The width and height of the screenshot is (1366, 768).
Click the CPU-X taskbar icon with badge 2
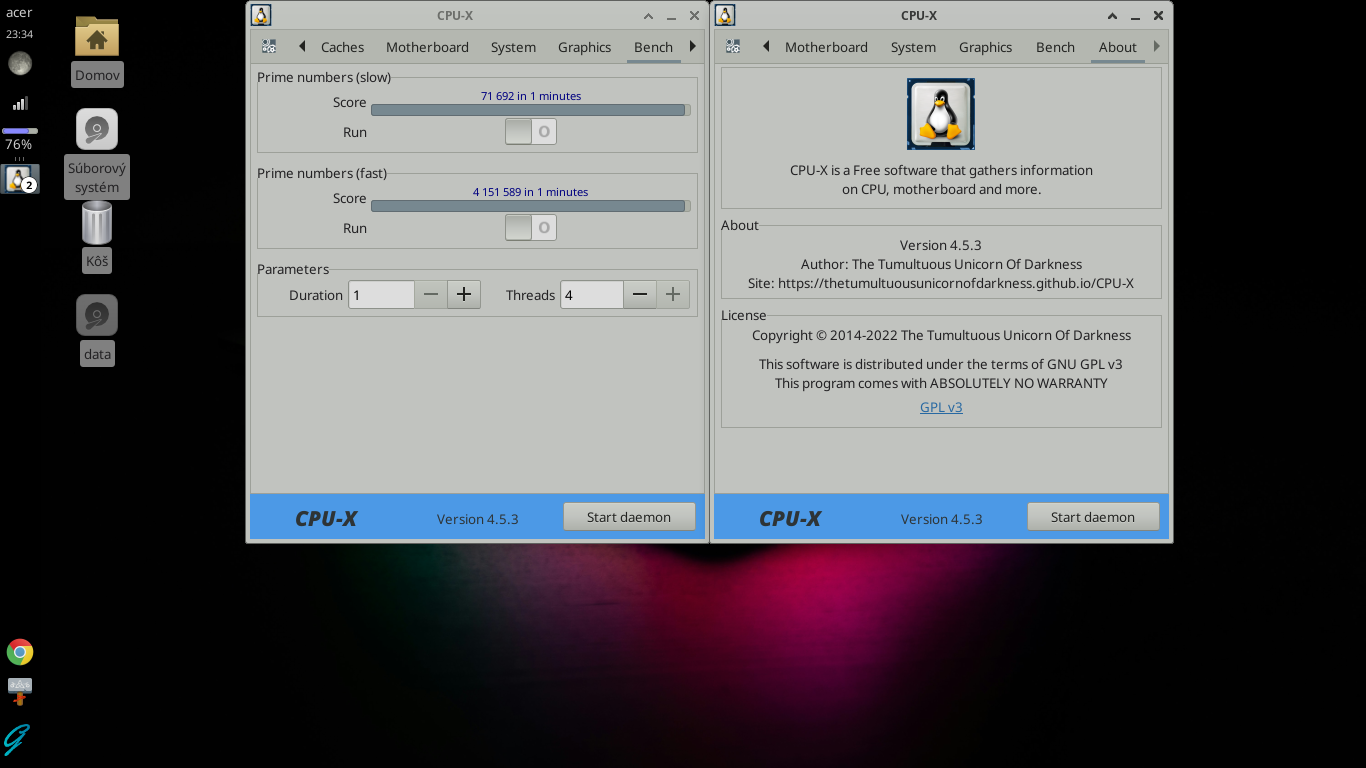(20, 179)
